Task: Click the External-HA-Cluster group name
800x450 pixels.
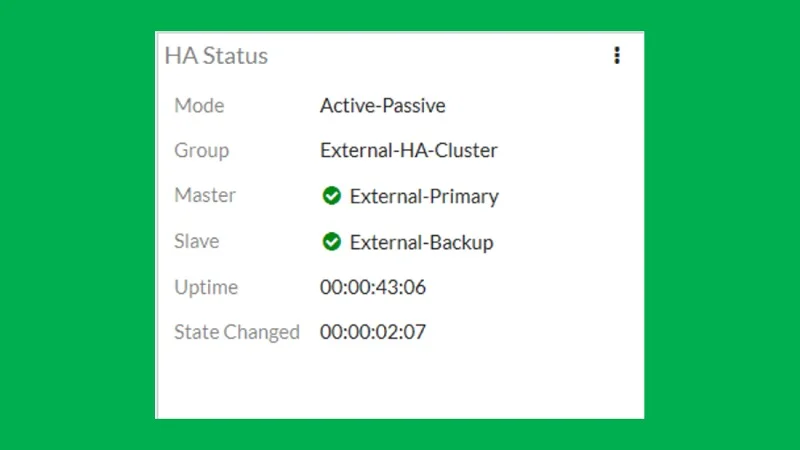Action: tap(409, 151)
